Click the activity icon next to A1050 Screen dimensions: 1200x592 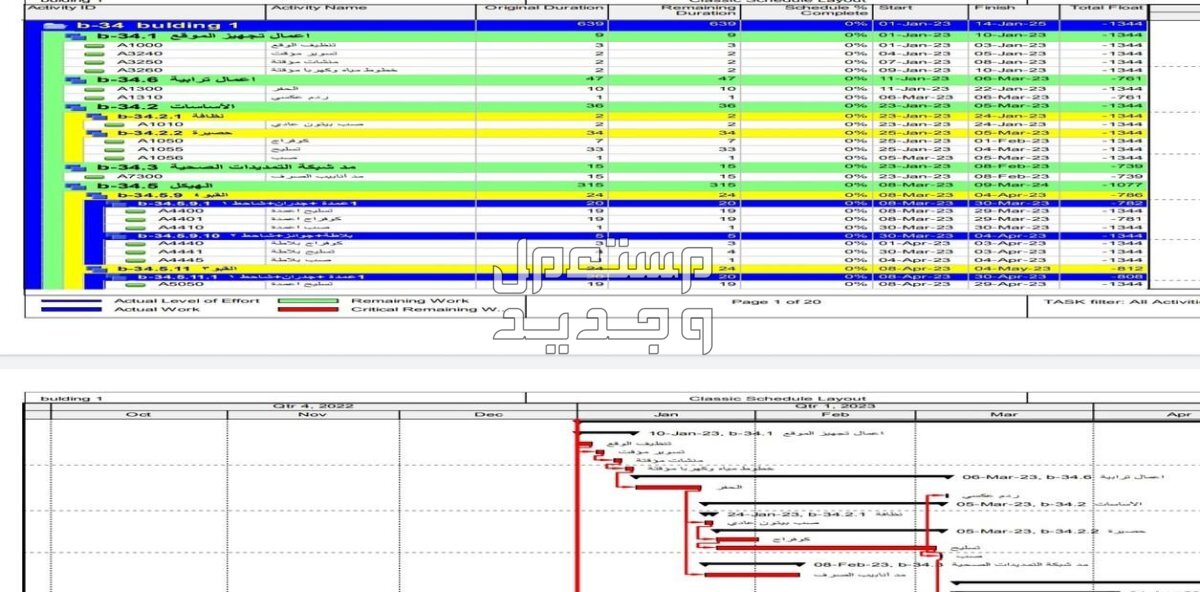point(116,142)
